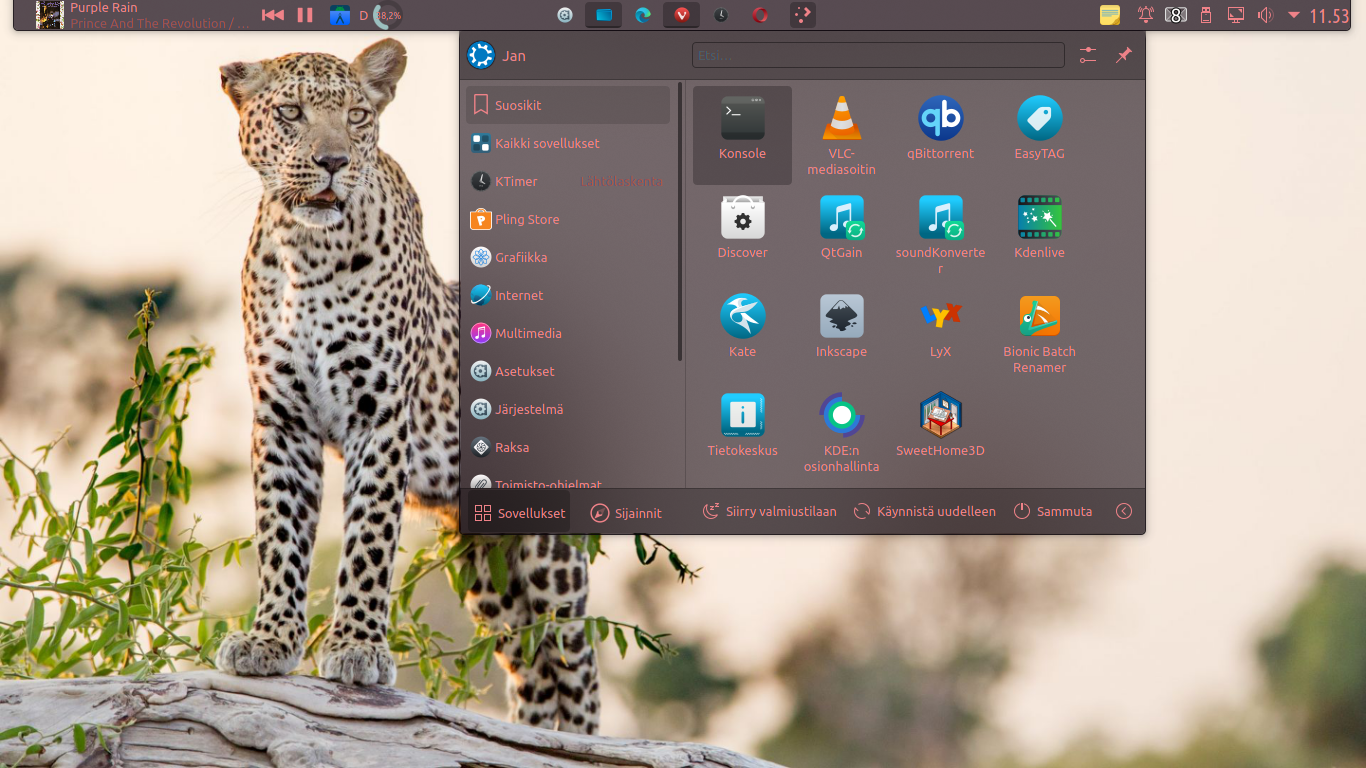Launch the Kate text editor
The image size is (1366, 768).
pos(742,318)
